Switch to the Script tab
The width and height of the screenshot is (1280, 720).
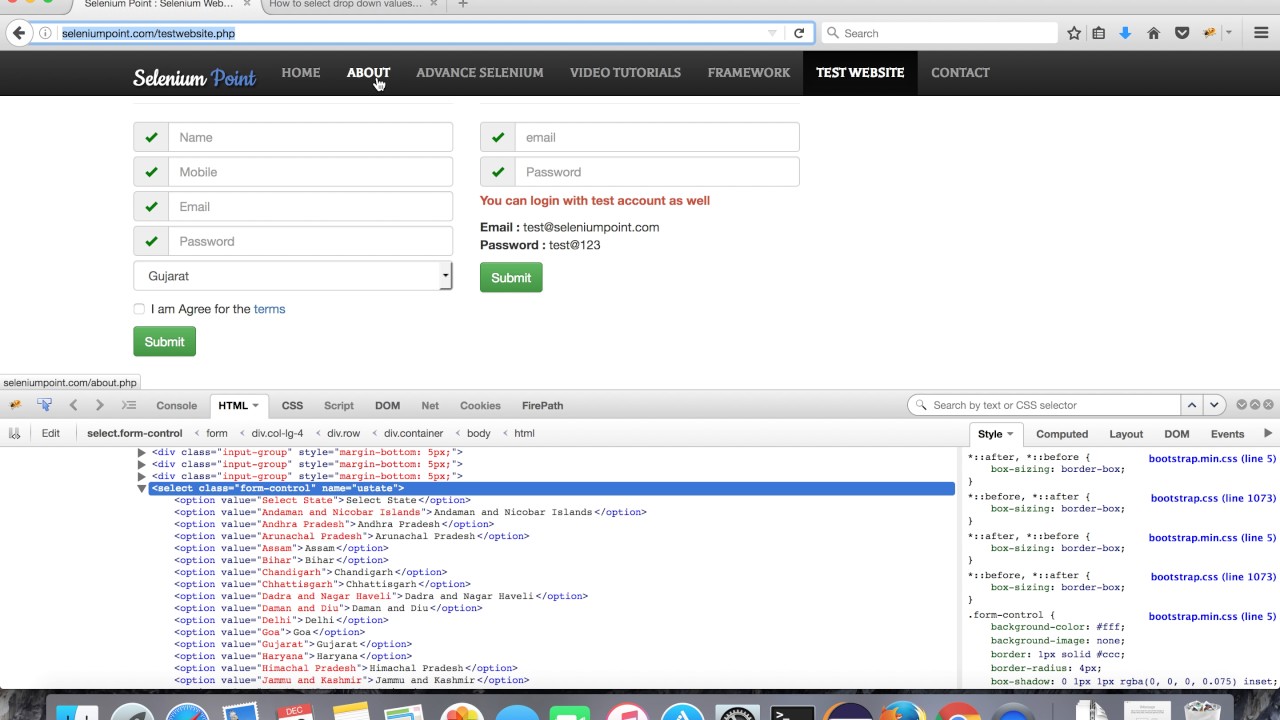[x=339, y=405]
